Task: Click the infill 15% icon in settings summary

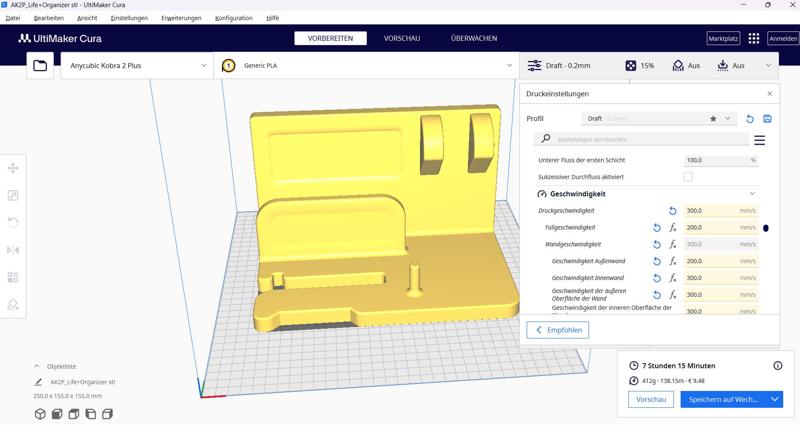Action: 631,66
